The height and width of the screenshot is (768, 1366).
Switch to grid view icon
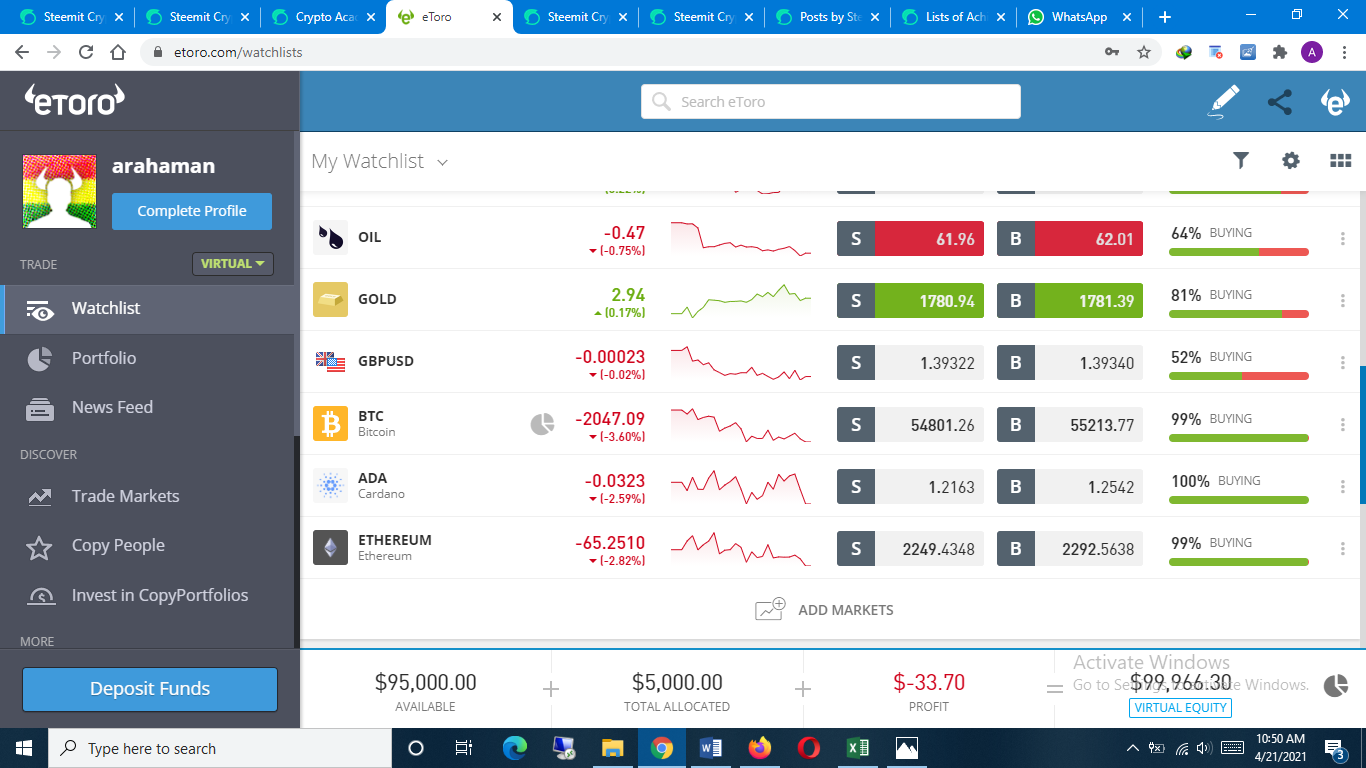[x=1341, y=160]
